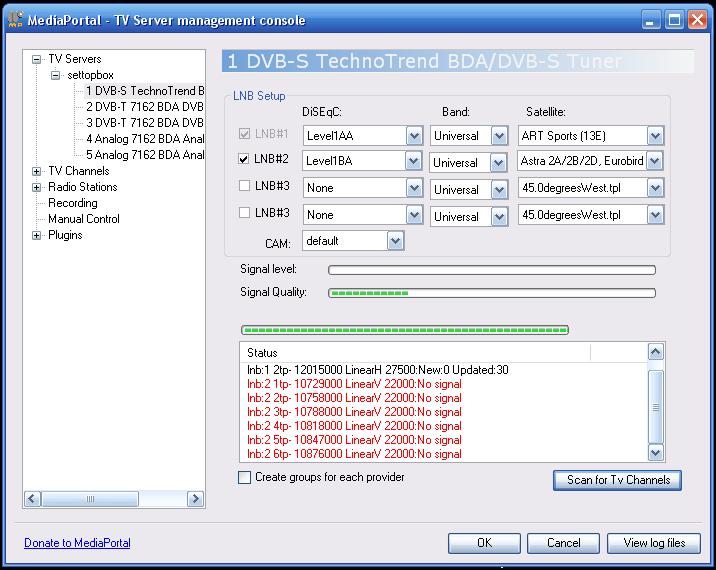Follow the Donate to MediaPortal link
This screenshot has height=570, width=716.
click(x=77, y=543)
